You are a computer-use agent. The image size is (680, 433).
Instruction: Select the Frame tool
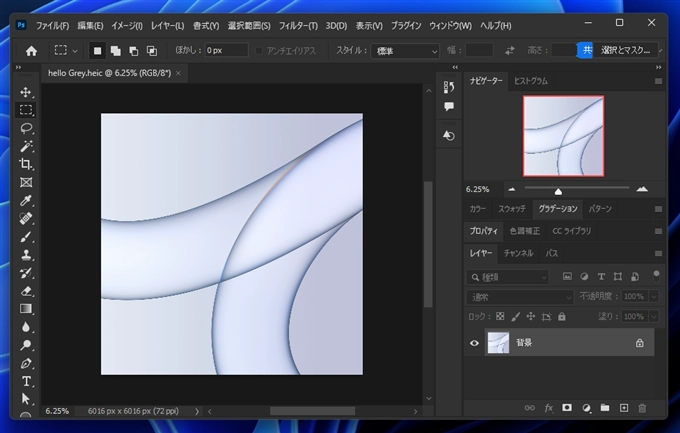pos(26,182)
